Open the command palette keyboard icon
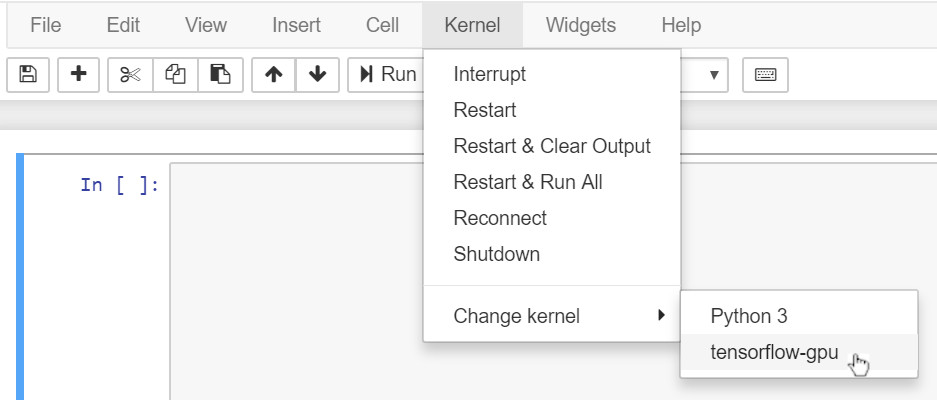Image resolution: width=937 pixels, height=400 pixels. [765, 75]
